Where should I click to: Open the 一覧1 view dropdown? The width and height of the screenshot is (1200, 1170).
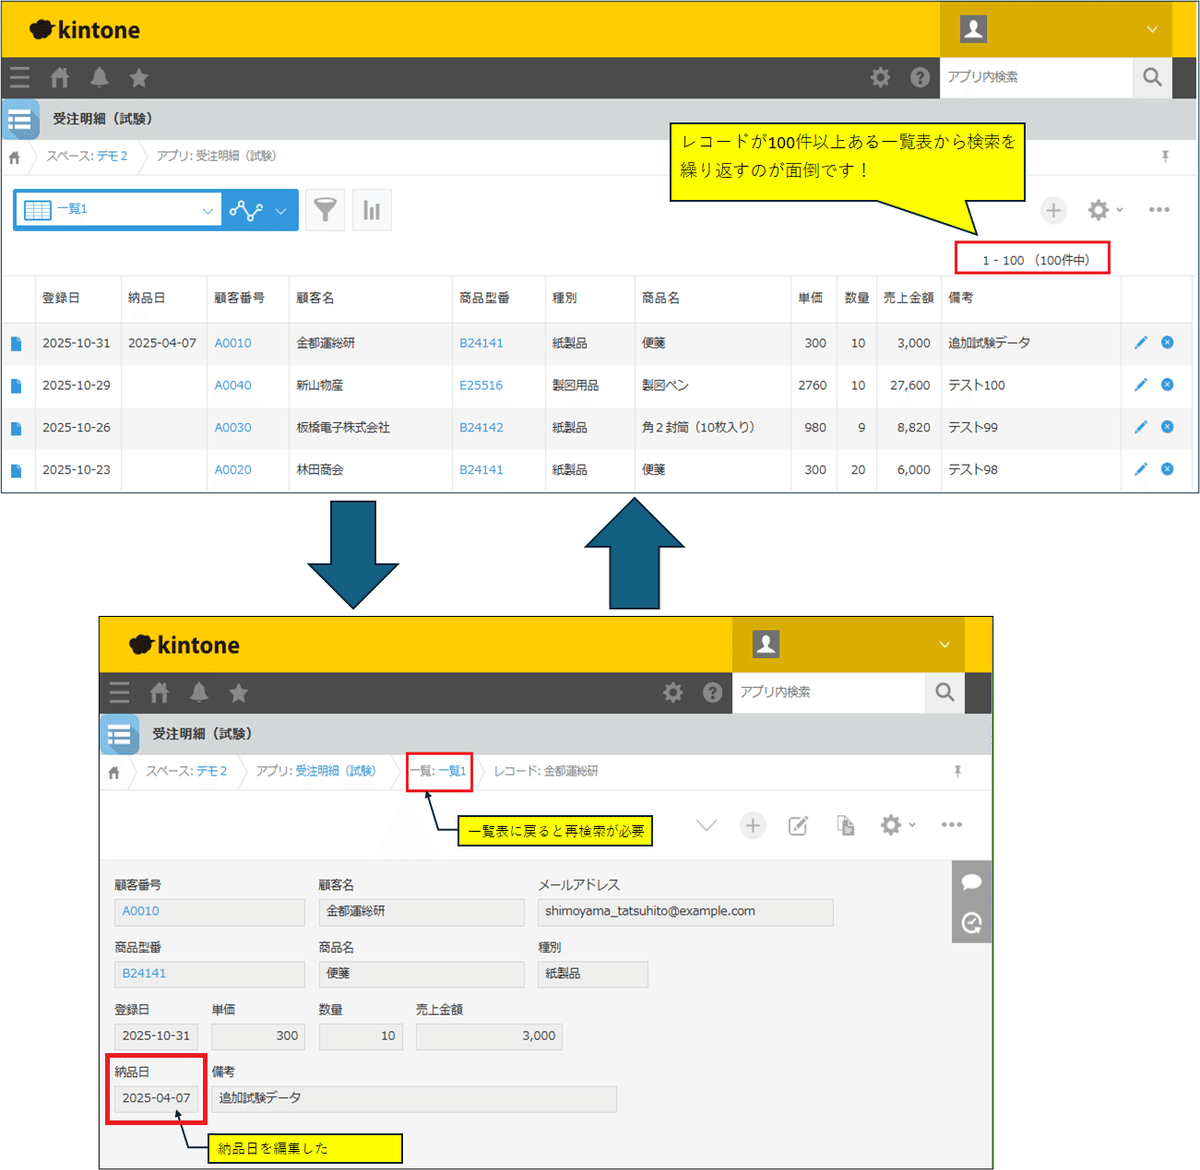(x=119, y=210)
